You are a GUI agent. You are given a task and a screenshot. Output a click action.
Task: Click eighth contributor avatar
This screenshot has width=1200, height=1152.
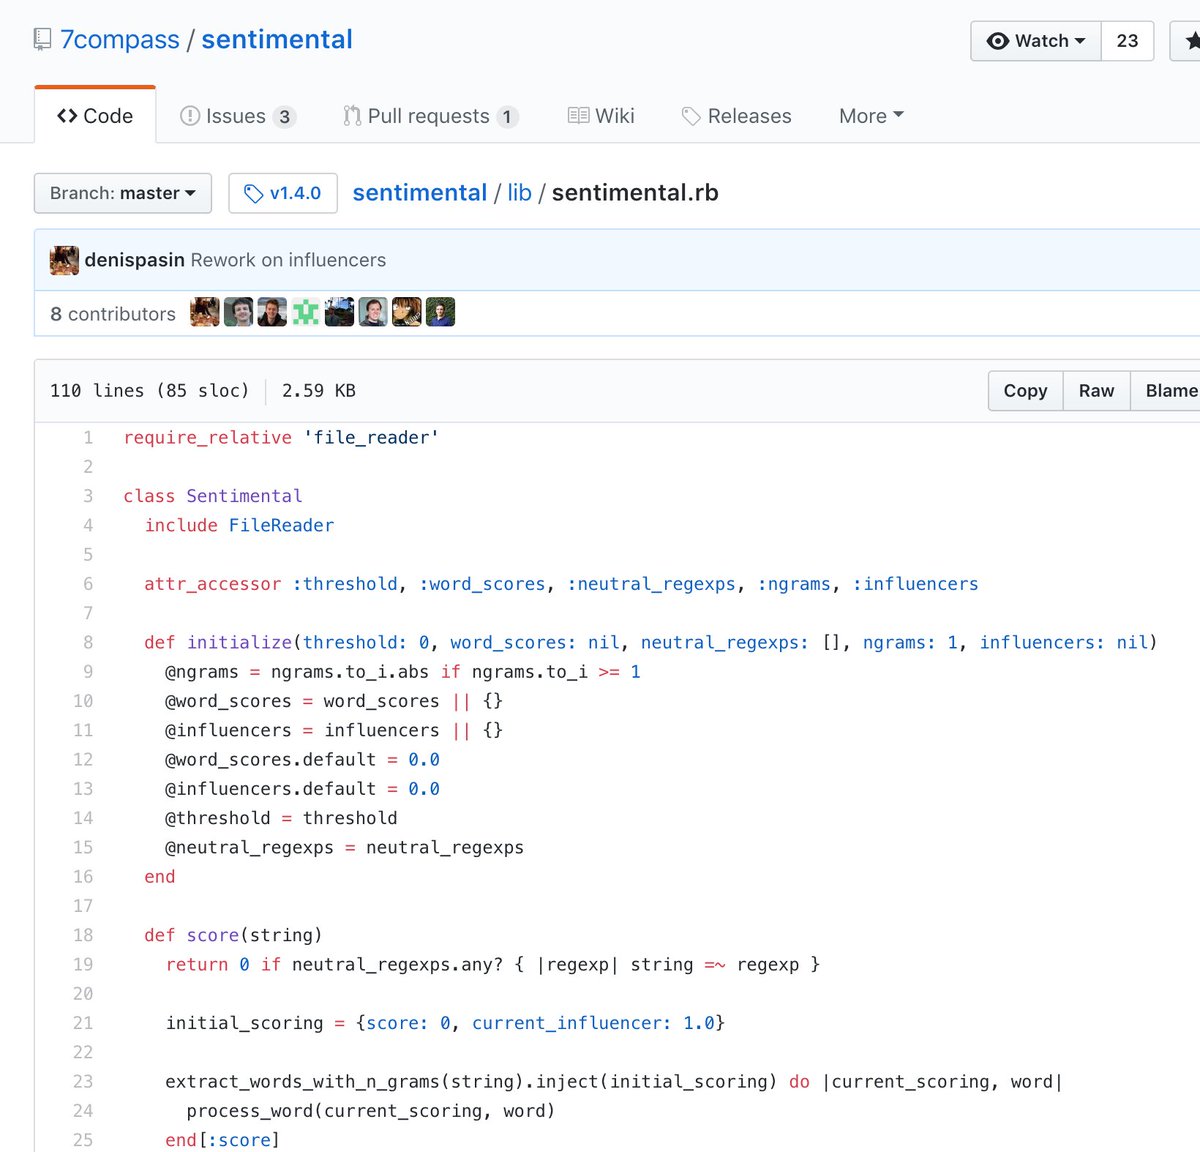click(x=440, y=312)
